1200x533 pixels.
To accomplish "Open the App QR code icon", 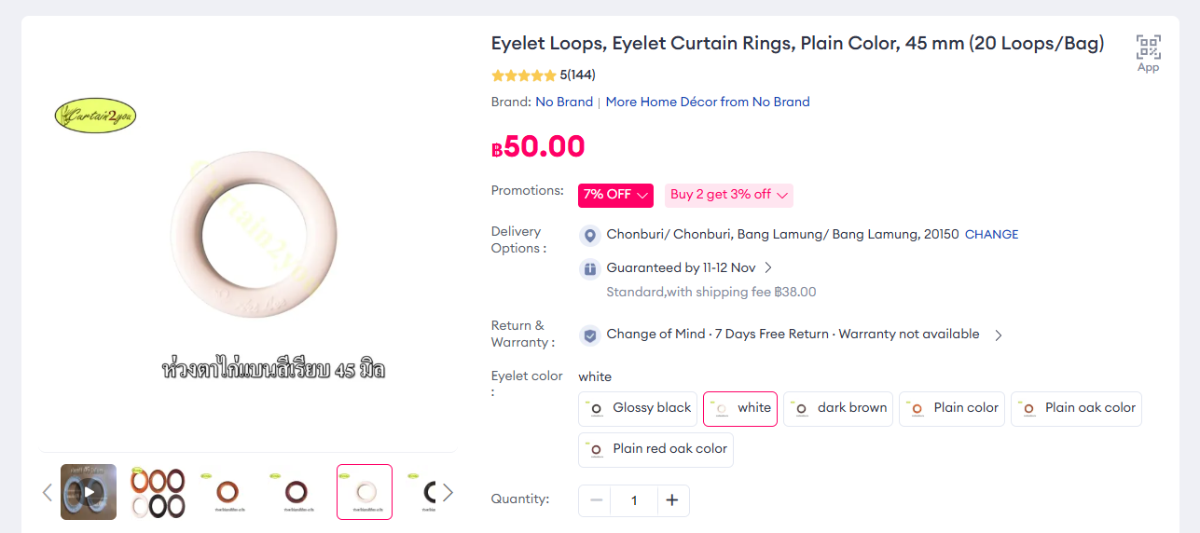I will pos(1148,48).
